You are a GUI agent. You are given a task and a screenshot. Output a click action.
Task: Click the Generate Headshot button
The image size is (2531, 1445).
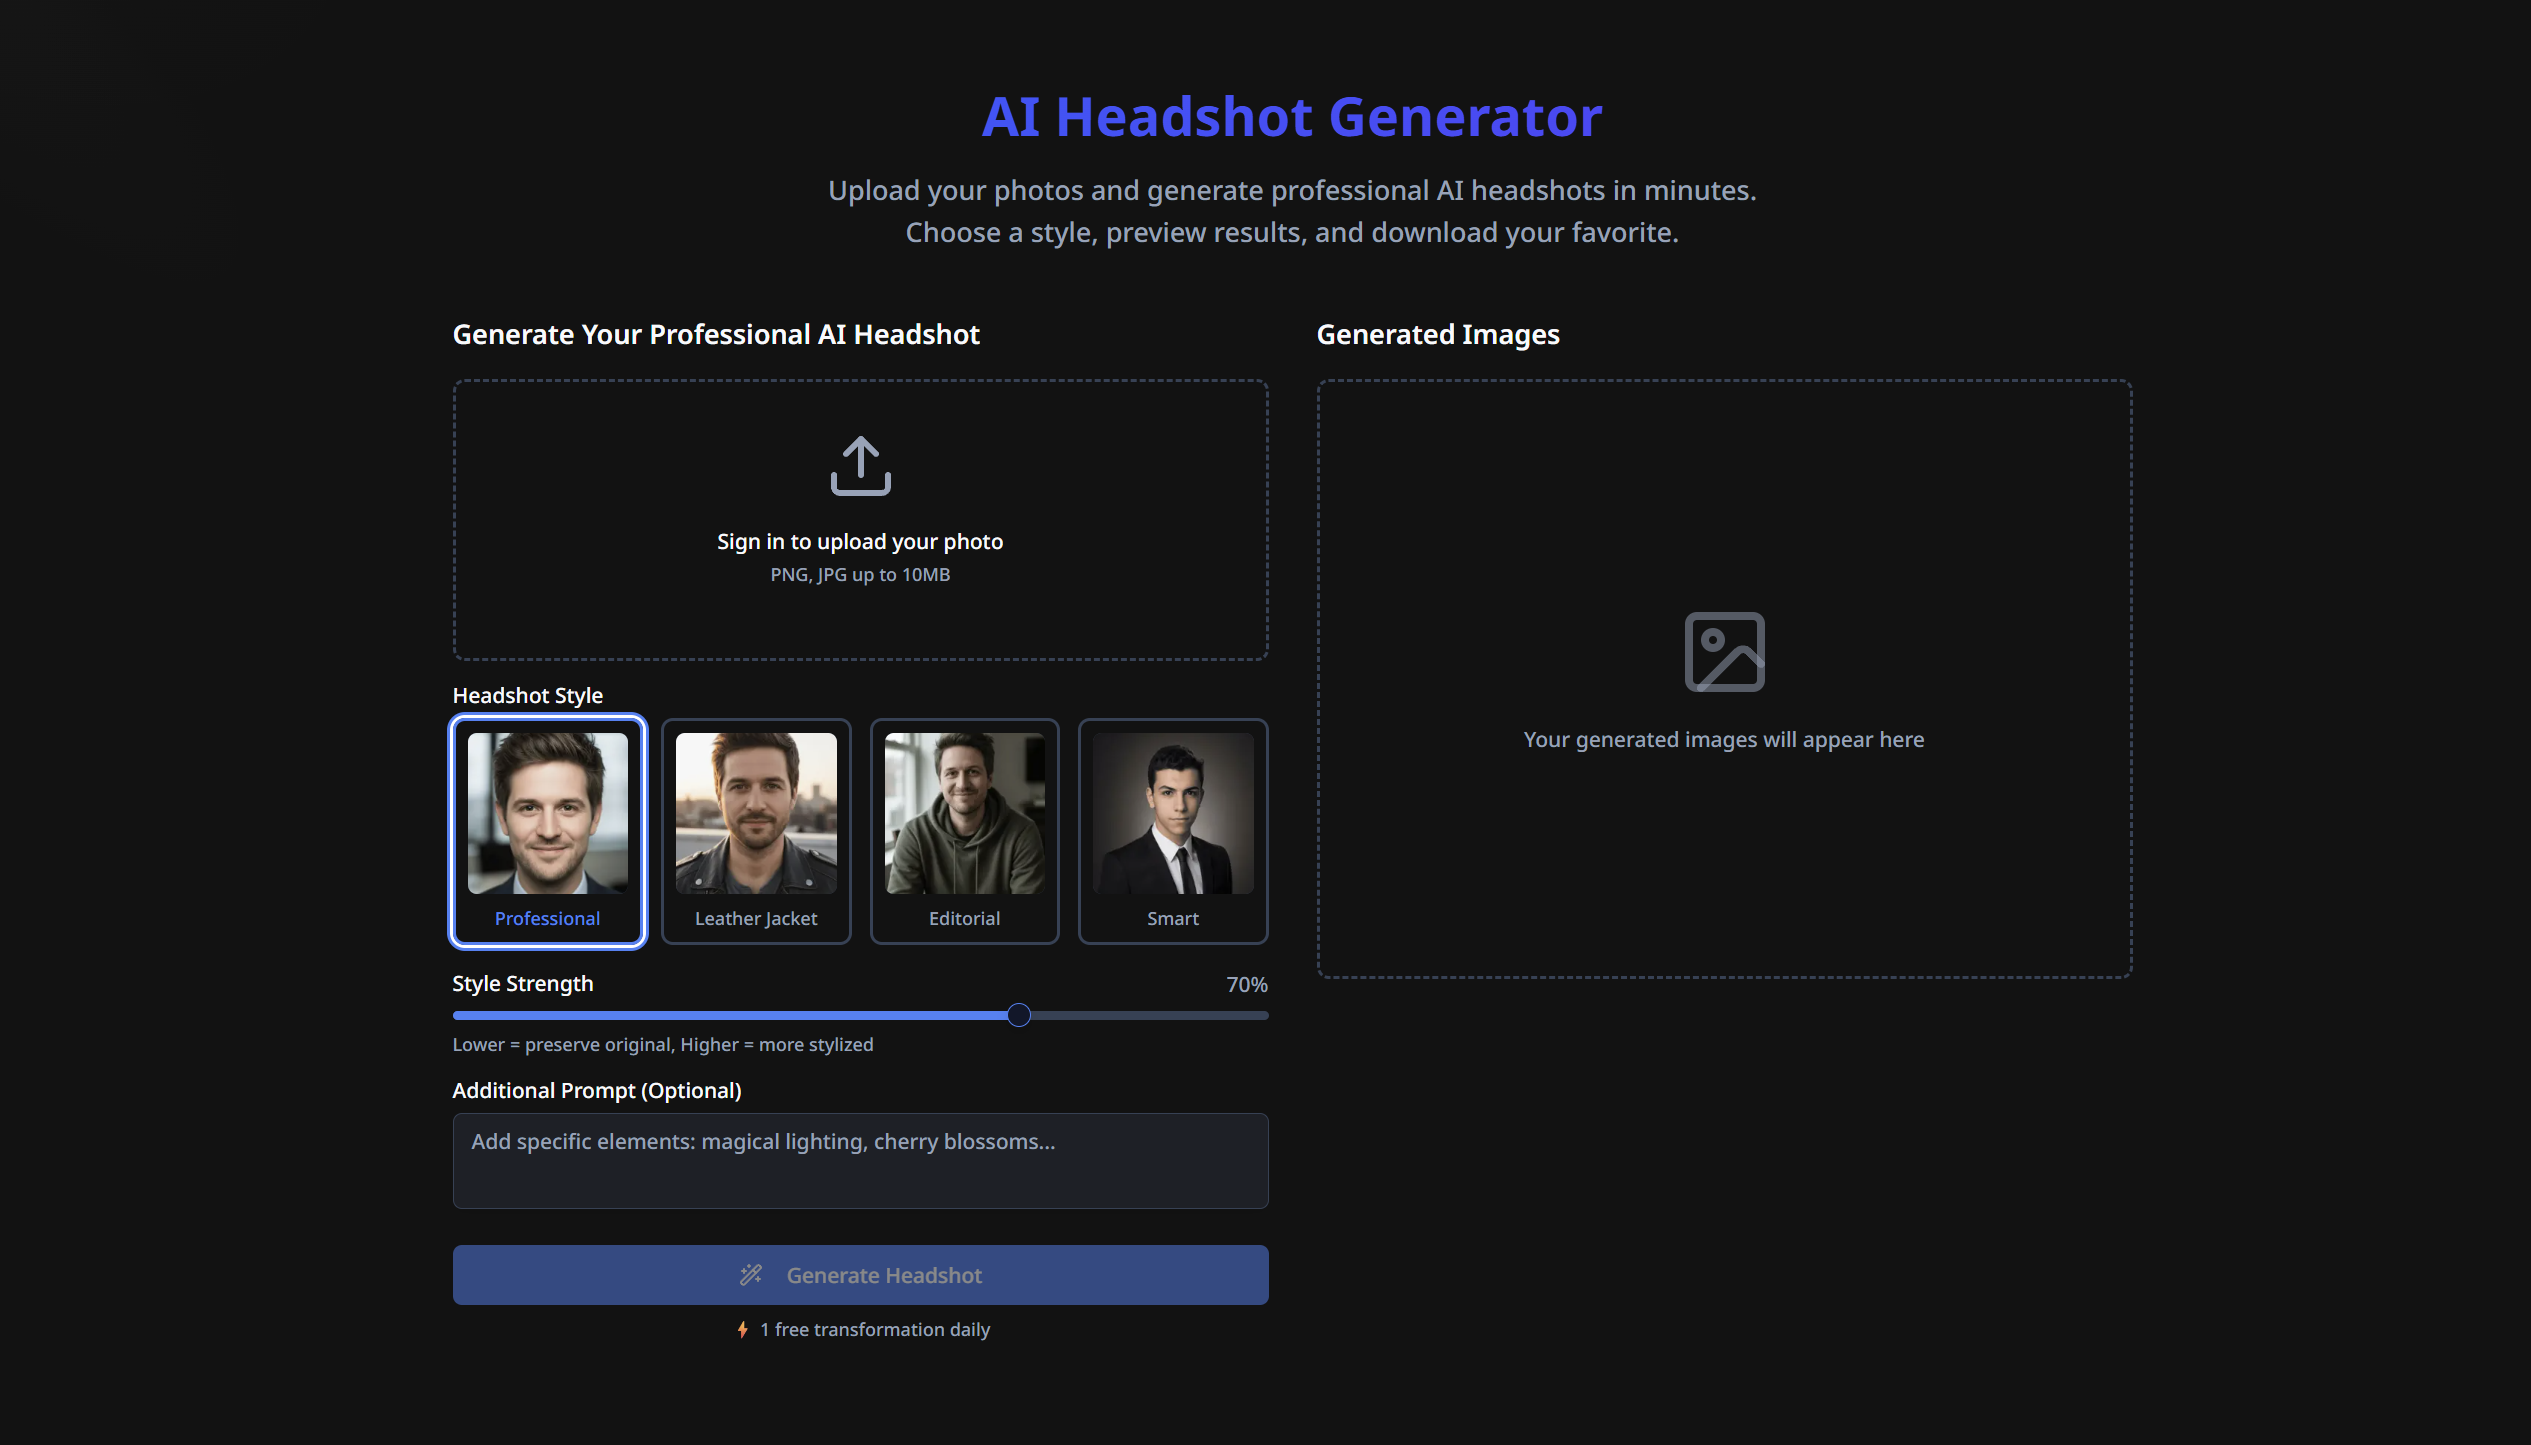point(859,1275)
